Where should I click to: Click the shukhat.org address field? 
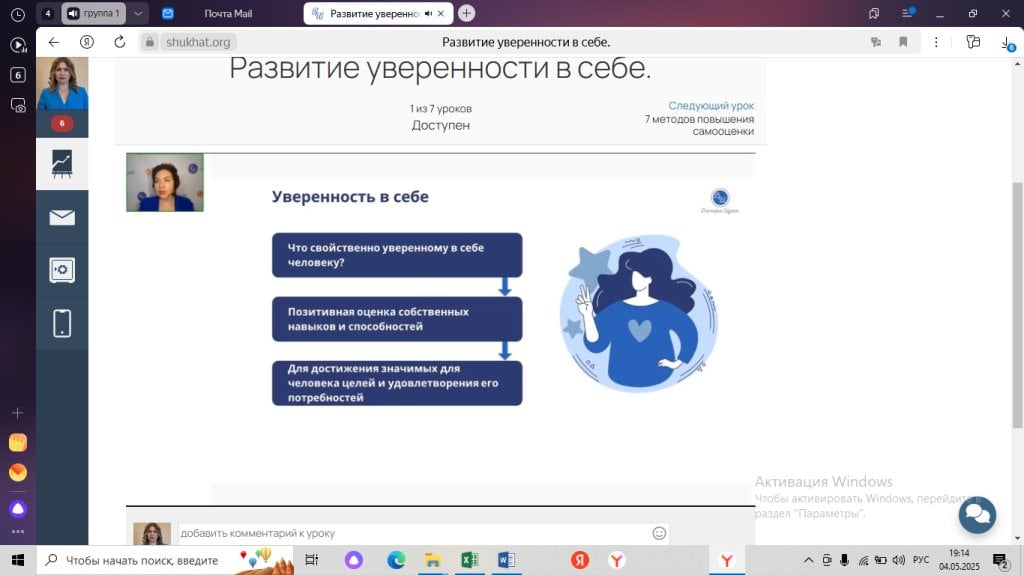(198, 42)
